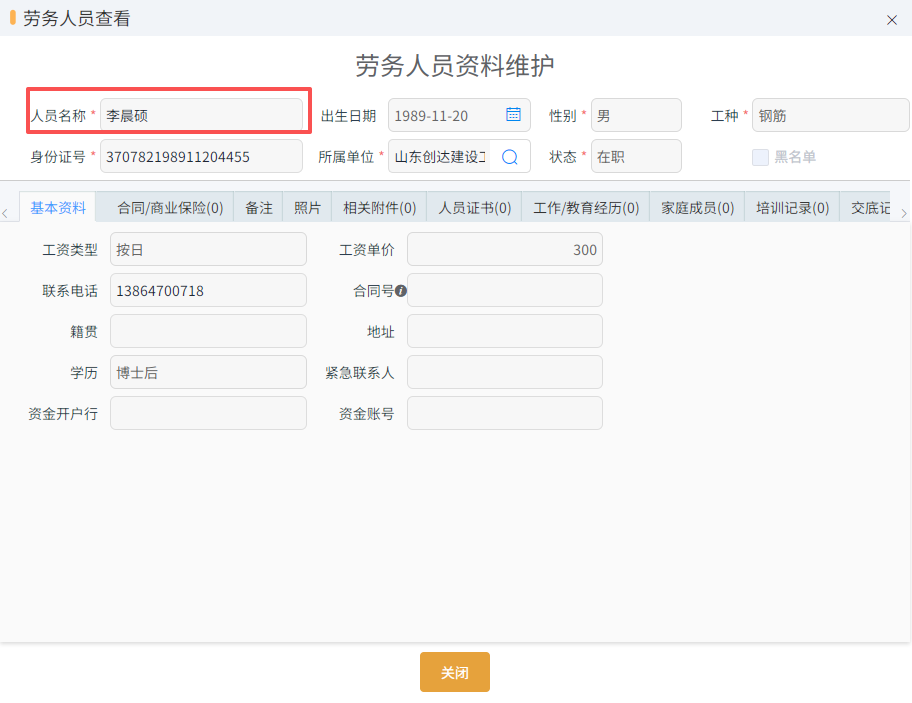Image resolution: width=912 pixels, height=703 pixels.
Task: Click the 联系电话 field with 13864700718
Action: [x=208, y=290]
